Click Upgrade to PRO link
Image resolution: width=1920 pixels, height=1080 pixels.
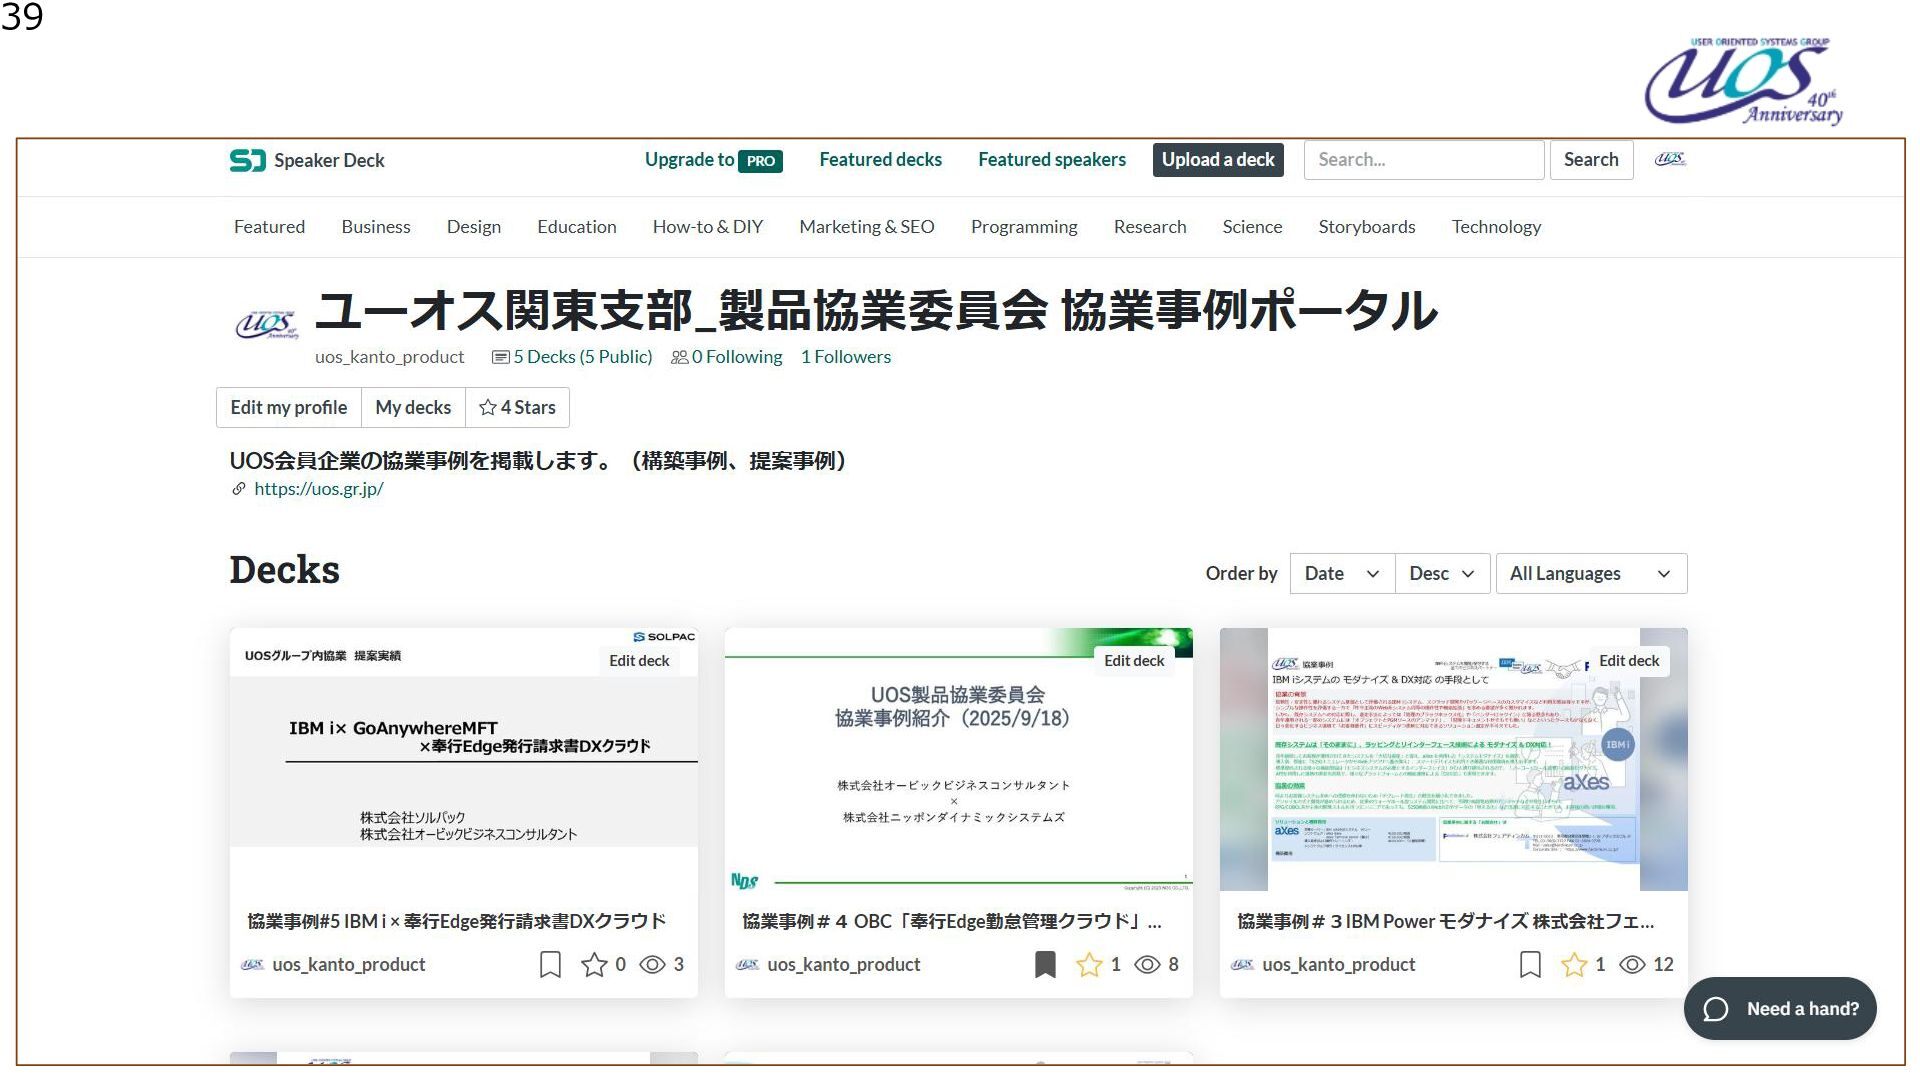point(713,160)
